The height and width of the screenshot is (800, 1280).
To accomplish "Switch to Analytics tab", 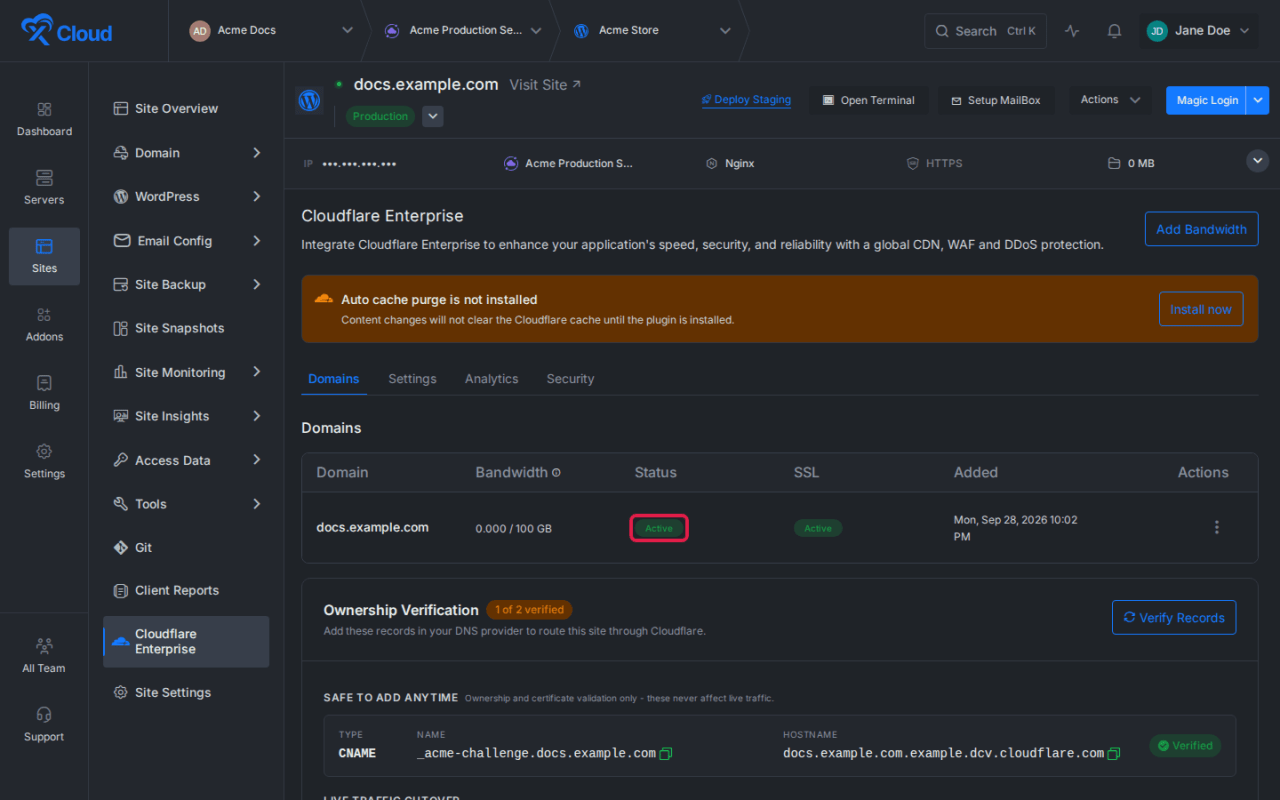I will point(491,379).
